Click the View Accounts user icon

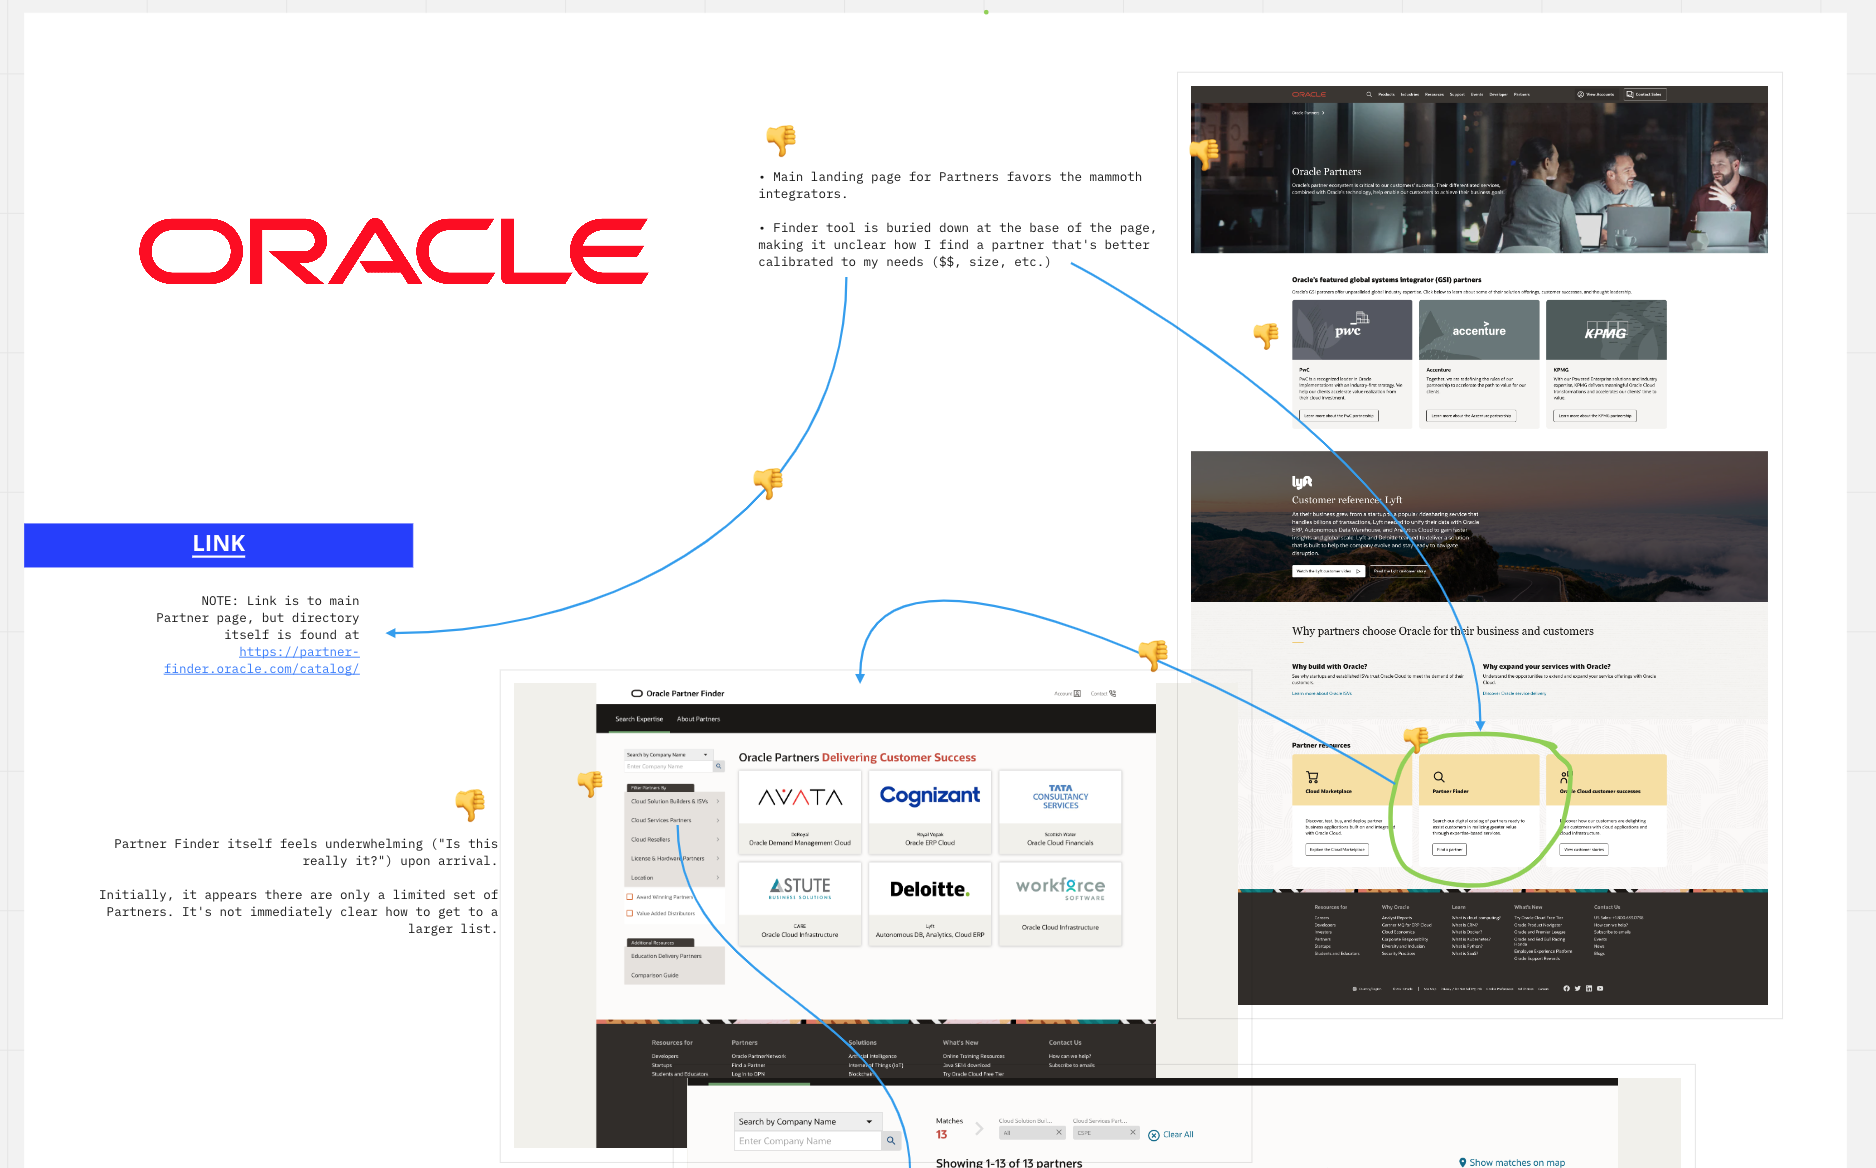1580,94
